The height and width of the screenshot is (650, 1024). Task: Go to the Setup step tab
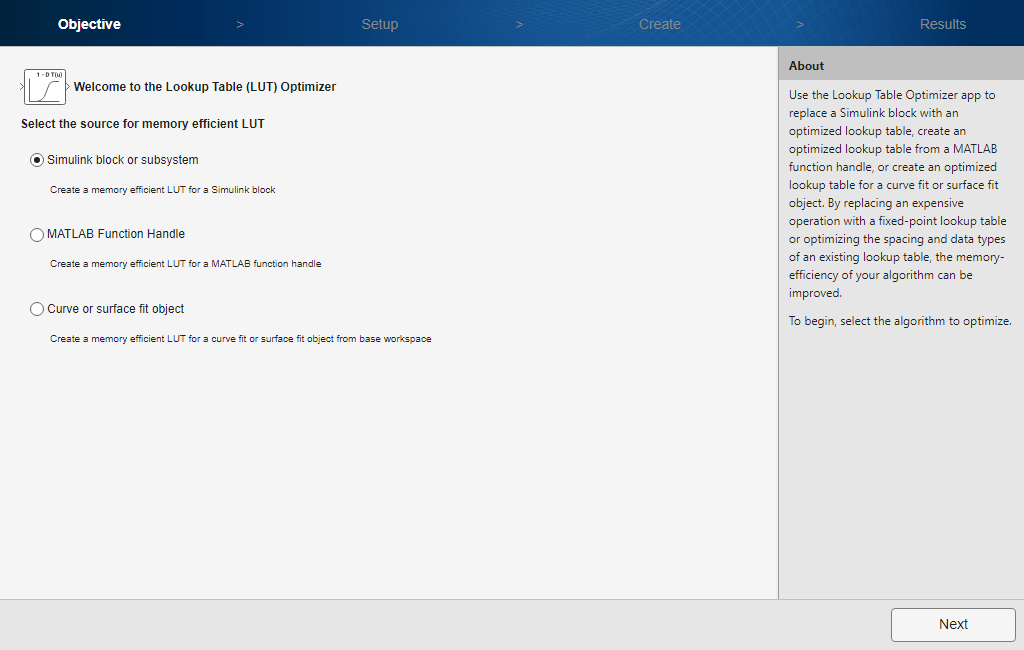pyautogui.click(x=379, y=24)
